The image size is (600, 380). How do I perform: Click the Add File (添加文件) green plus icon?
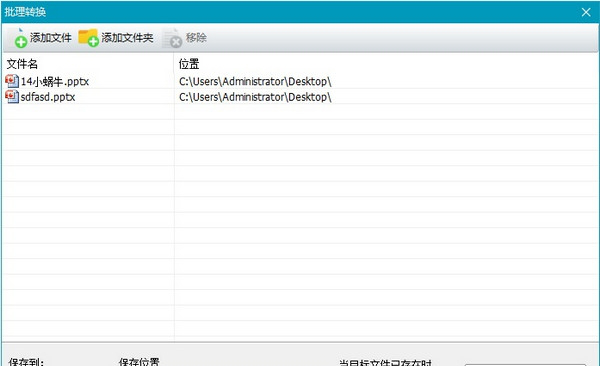pyautogui.click(x=20, y=38)
